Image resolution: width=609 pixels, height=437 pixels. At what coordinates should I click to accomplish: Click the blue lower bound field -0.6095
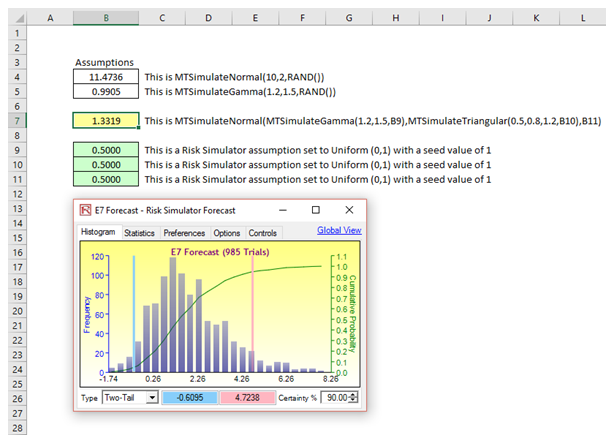(190, 397)
